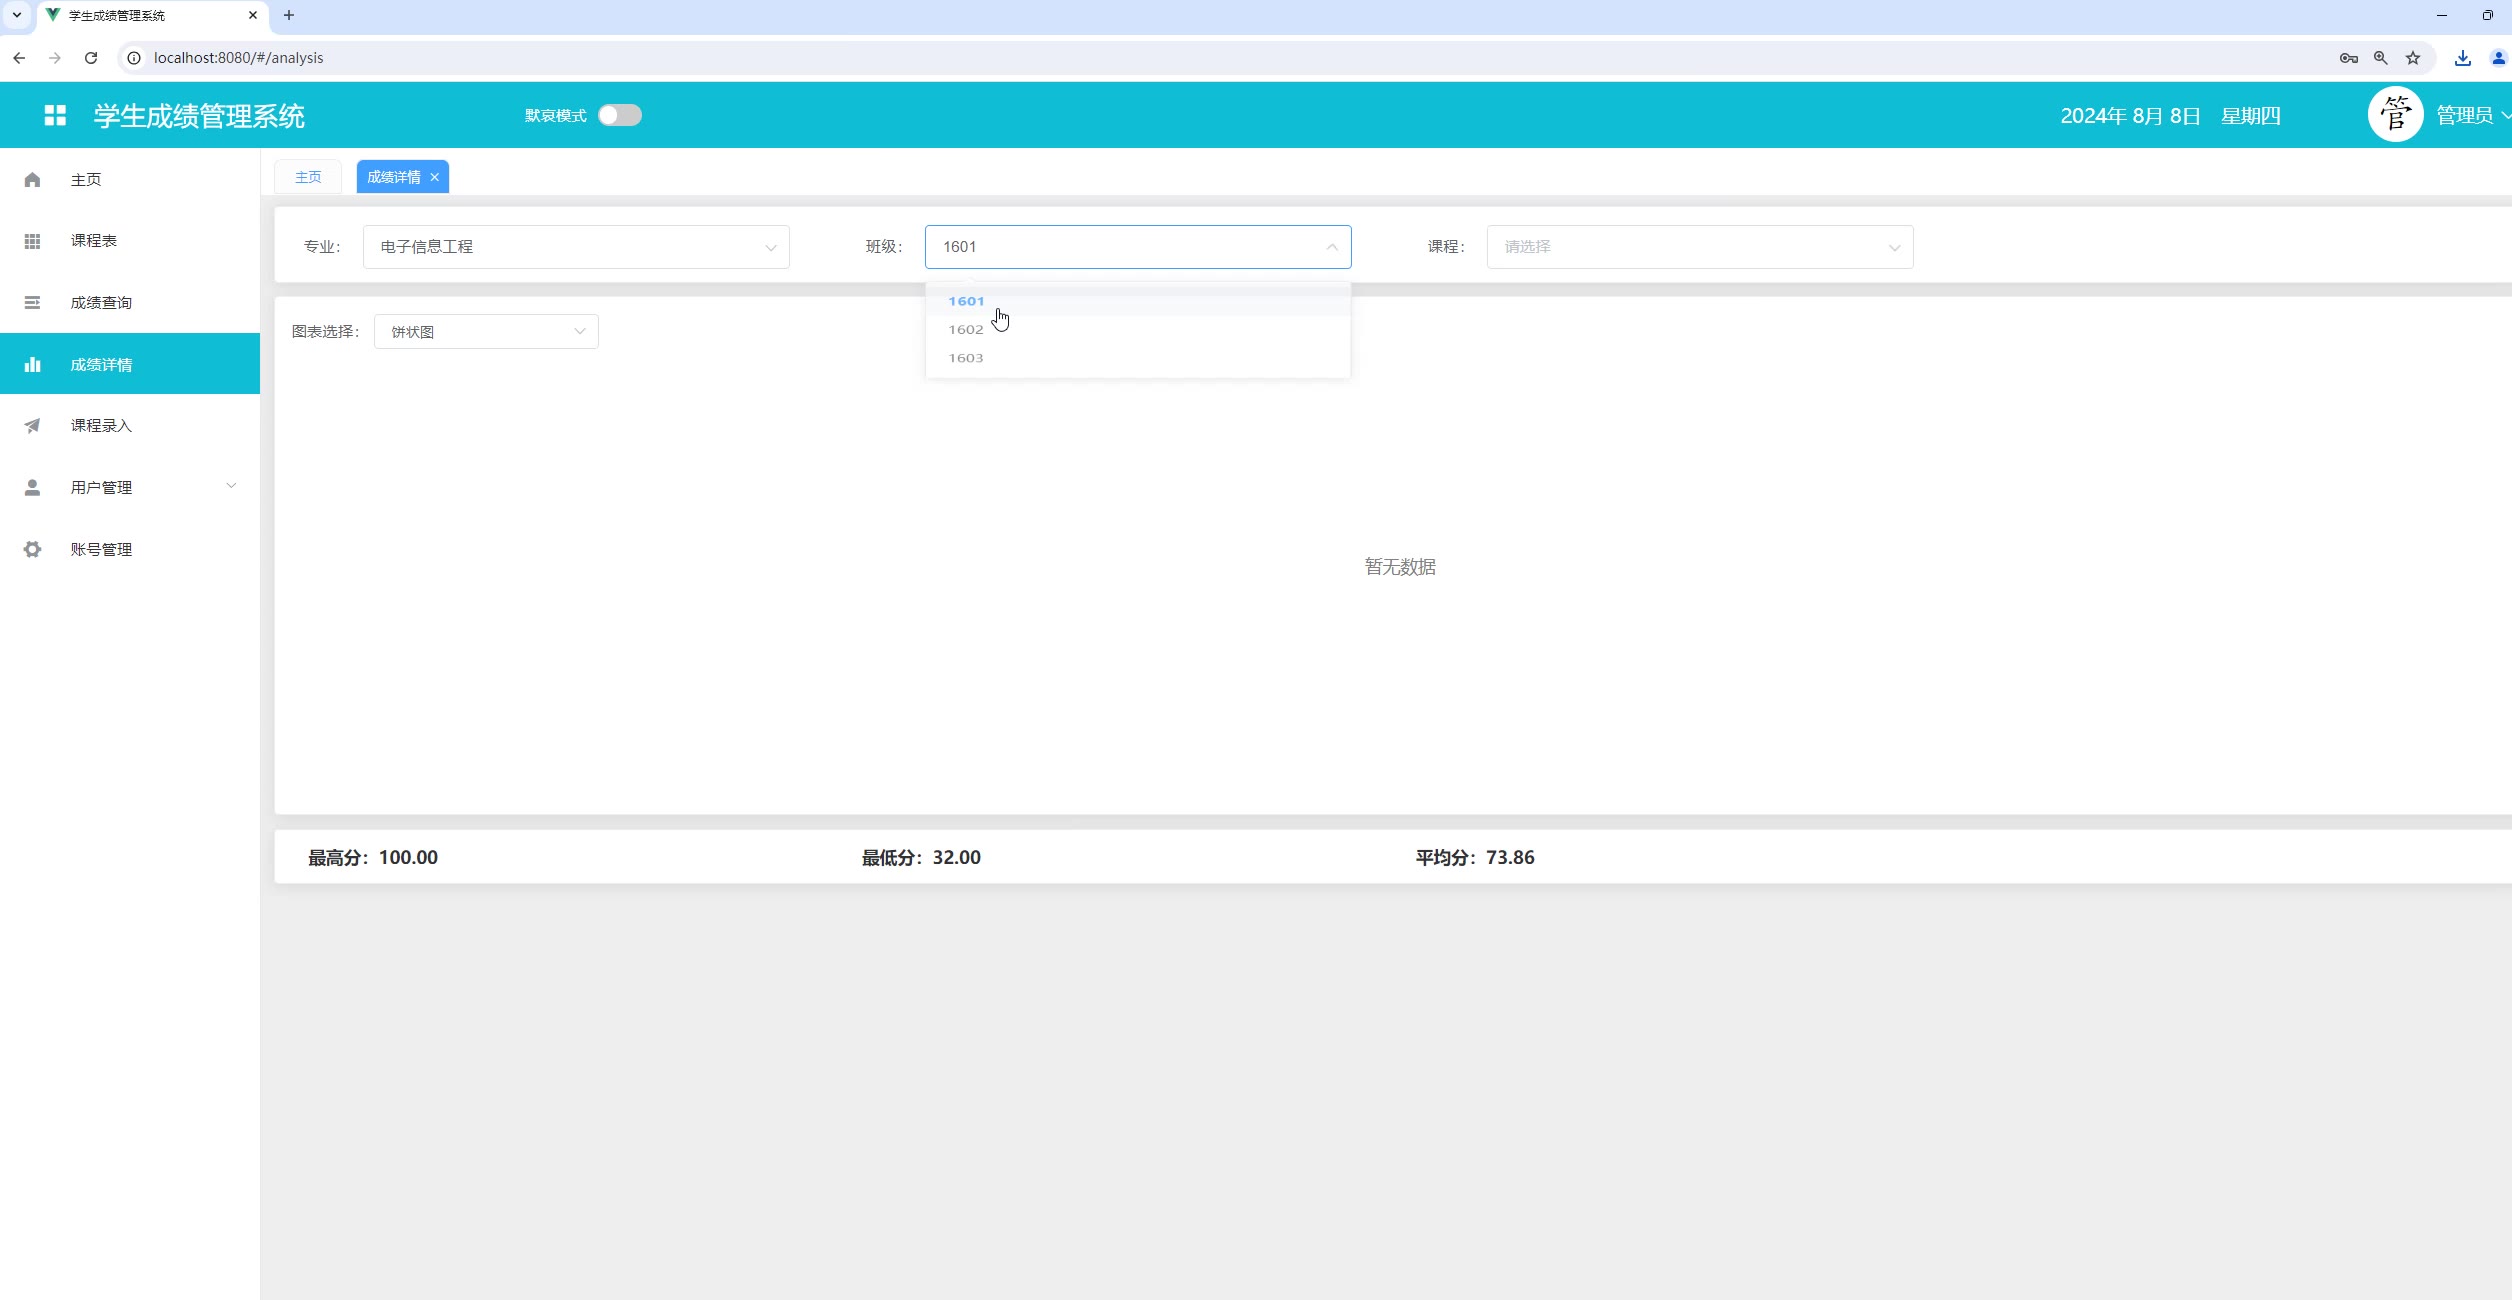Click the 课程表 grid icon in sidebar
The width and height of the screenshot is (2512, 1300).
[32, 241]
